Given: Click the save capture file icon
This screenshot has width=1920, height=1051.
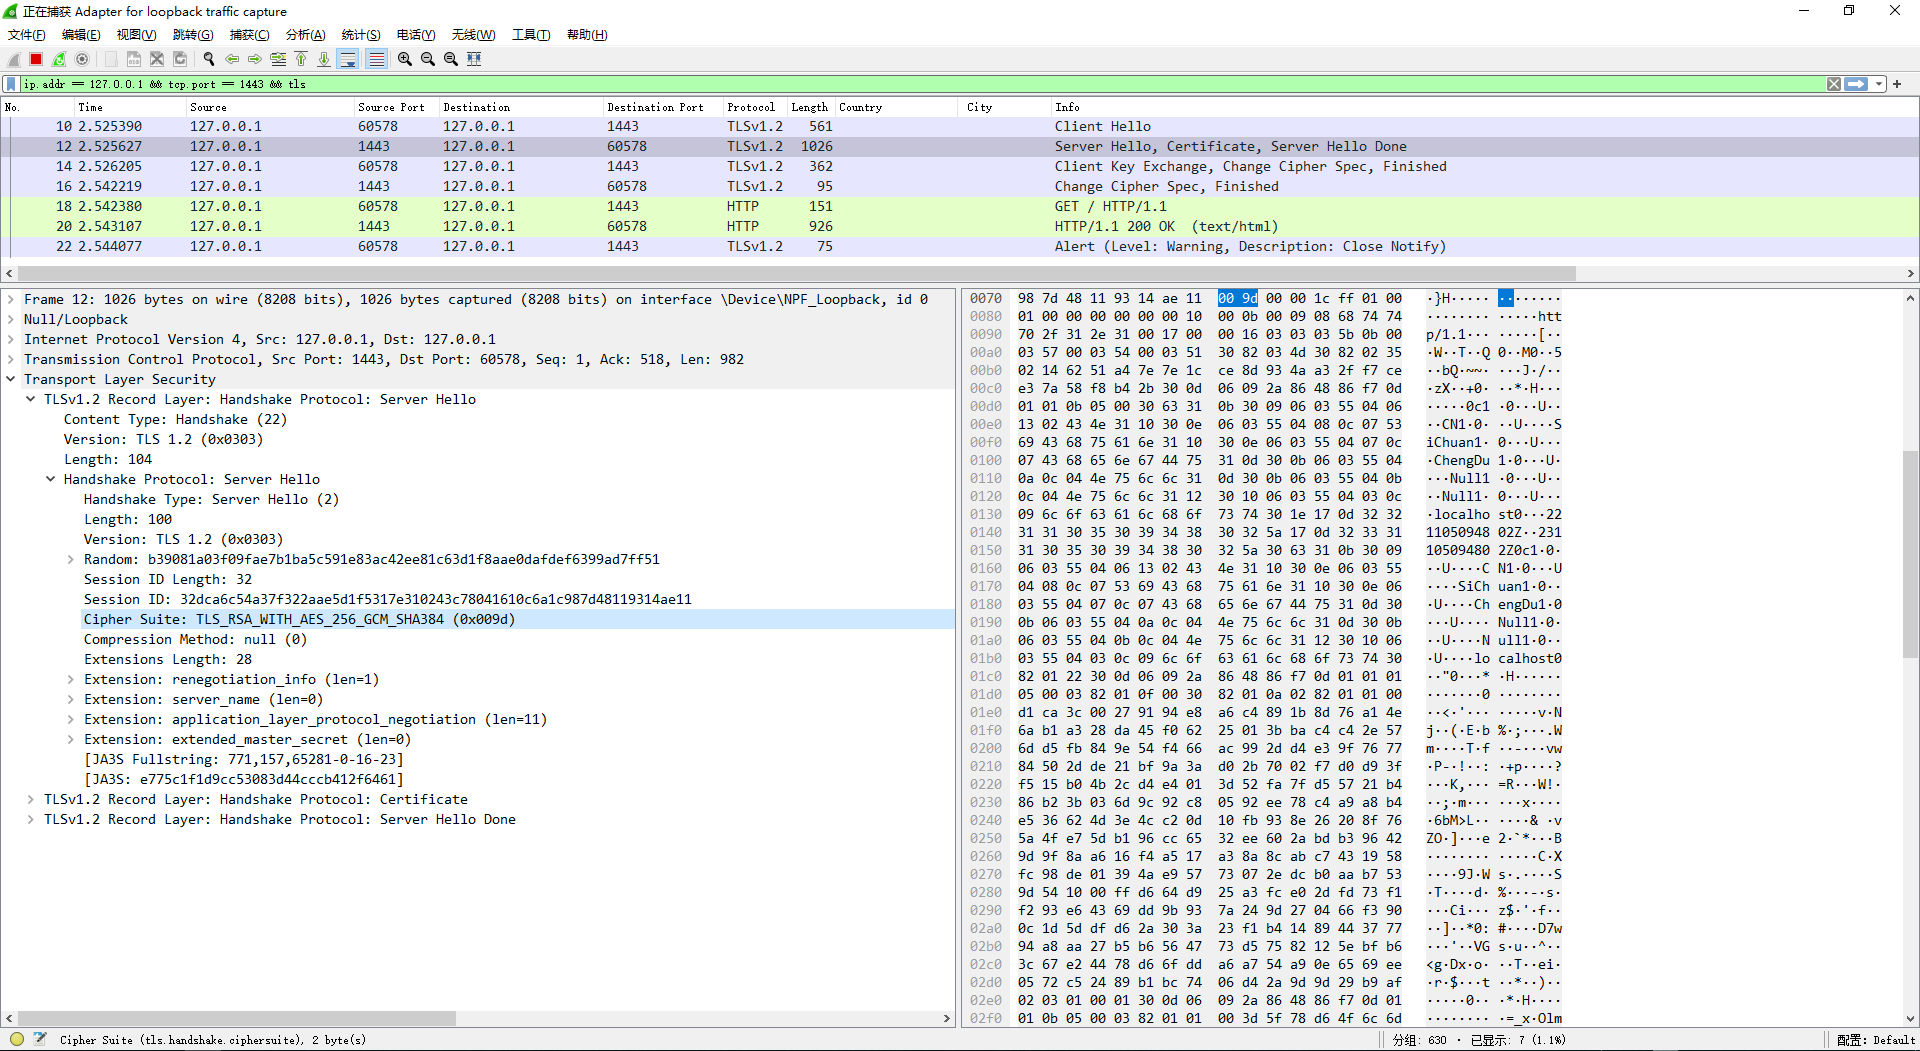Looking at the screenshot, I should click(x=133, y=59).
